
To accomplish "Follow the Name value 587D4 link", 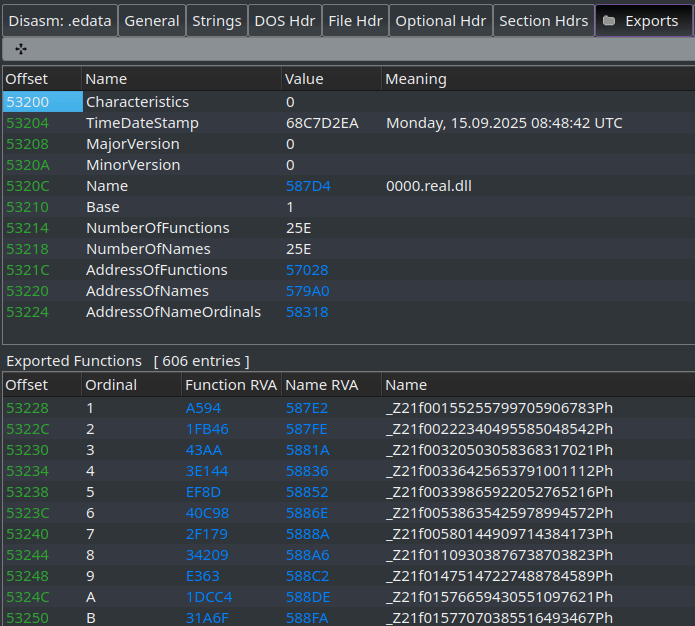I will coord(308,186).
